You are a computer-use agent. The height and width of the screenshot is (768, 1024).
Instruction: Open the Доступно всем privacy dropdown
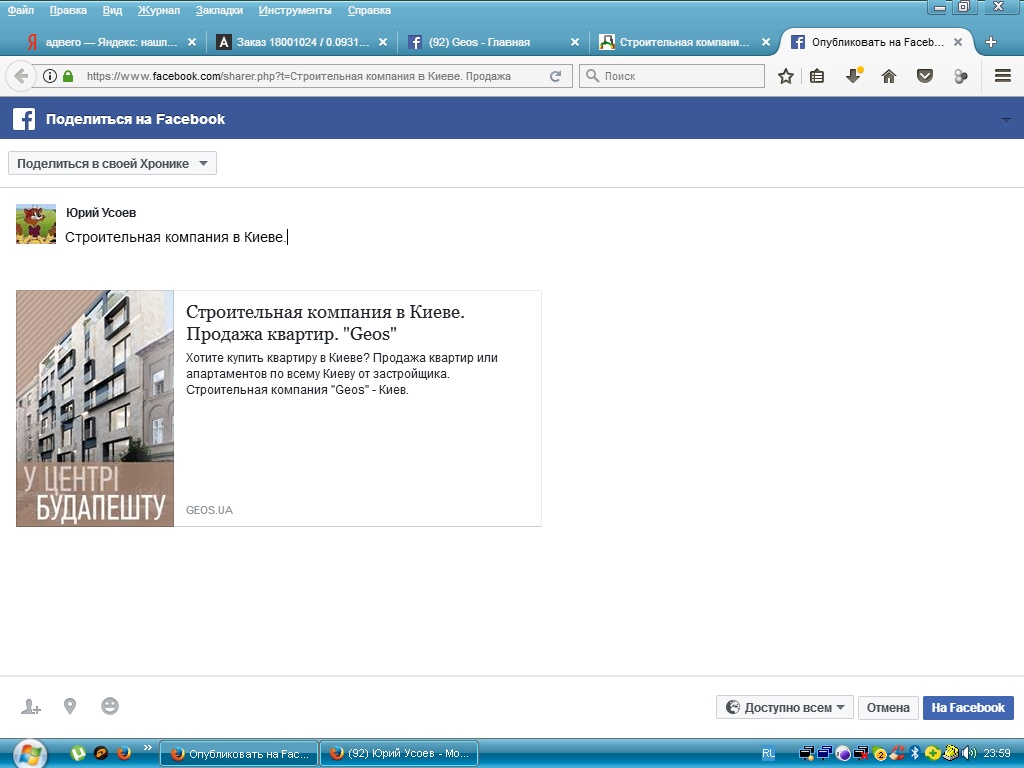coord(784,707)
